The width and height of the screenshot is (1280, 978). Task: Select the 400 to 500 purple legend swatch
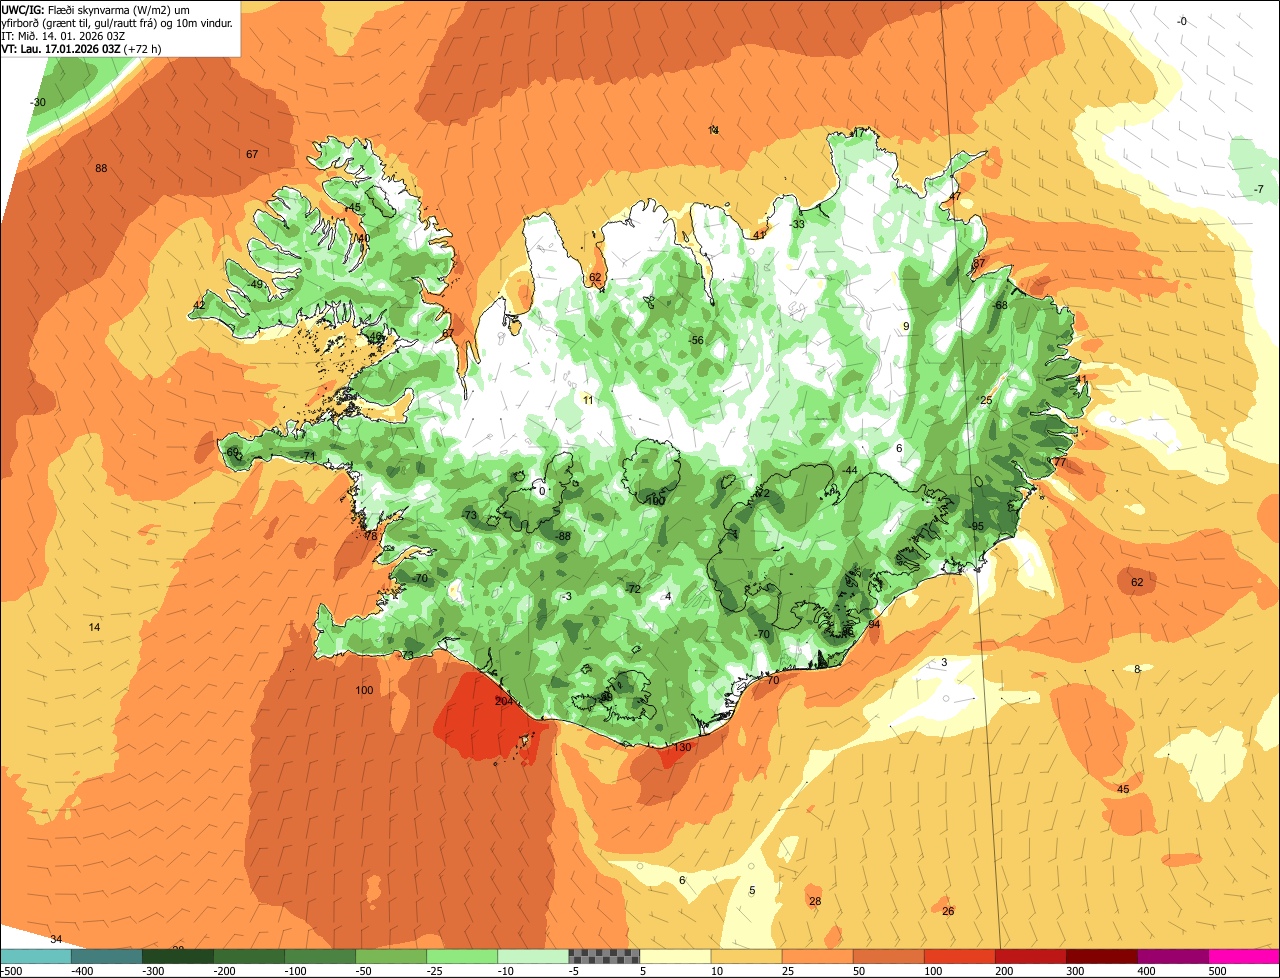(1172, 955)
